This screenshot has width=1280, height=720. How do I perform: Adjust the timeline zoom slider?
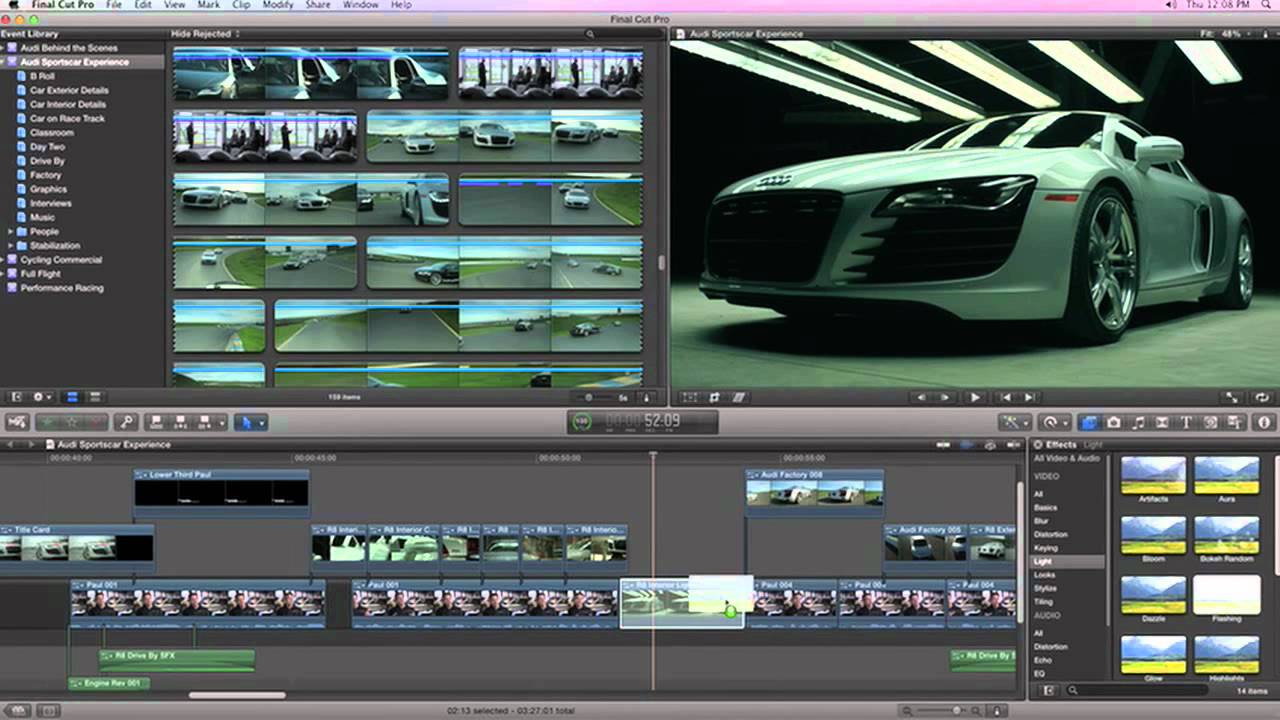[958, 711]
